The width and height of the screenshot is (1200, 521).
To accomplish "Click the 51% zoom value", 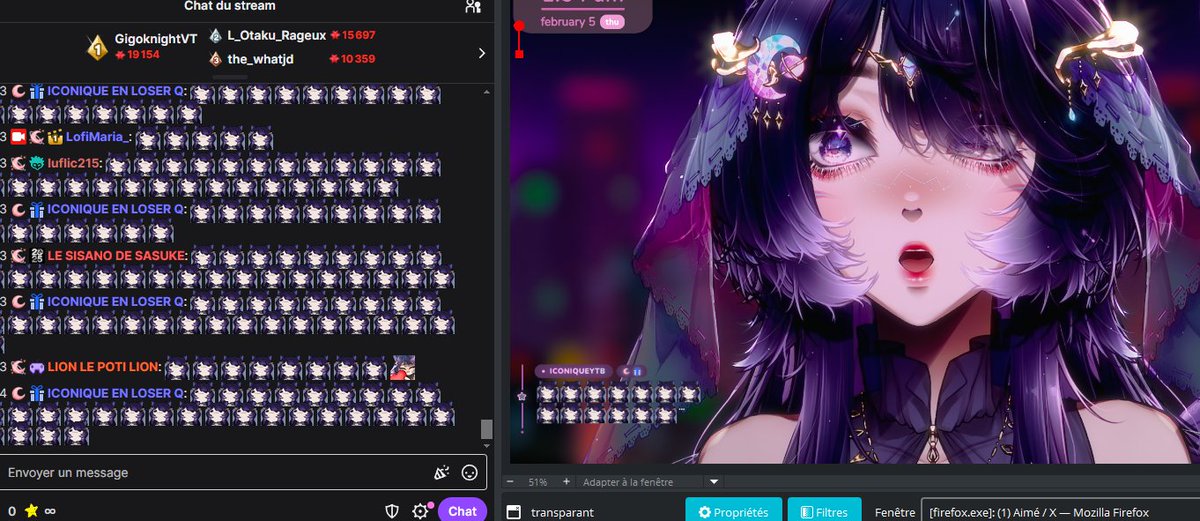I will click(x=538, y=481).
